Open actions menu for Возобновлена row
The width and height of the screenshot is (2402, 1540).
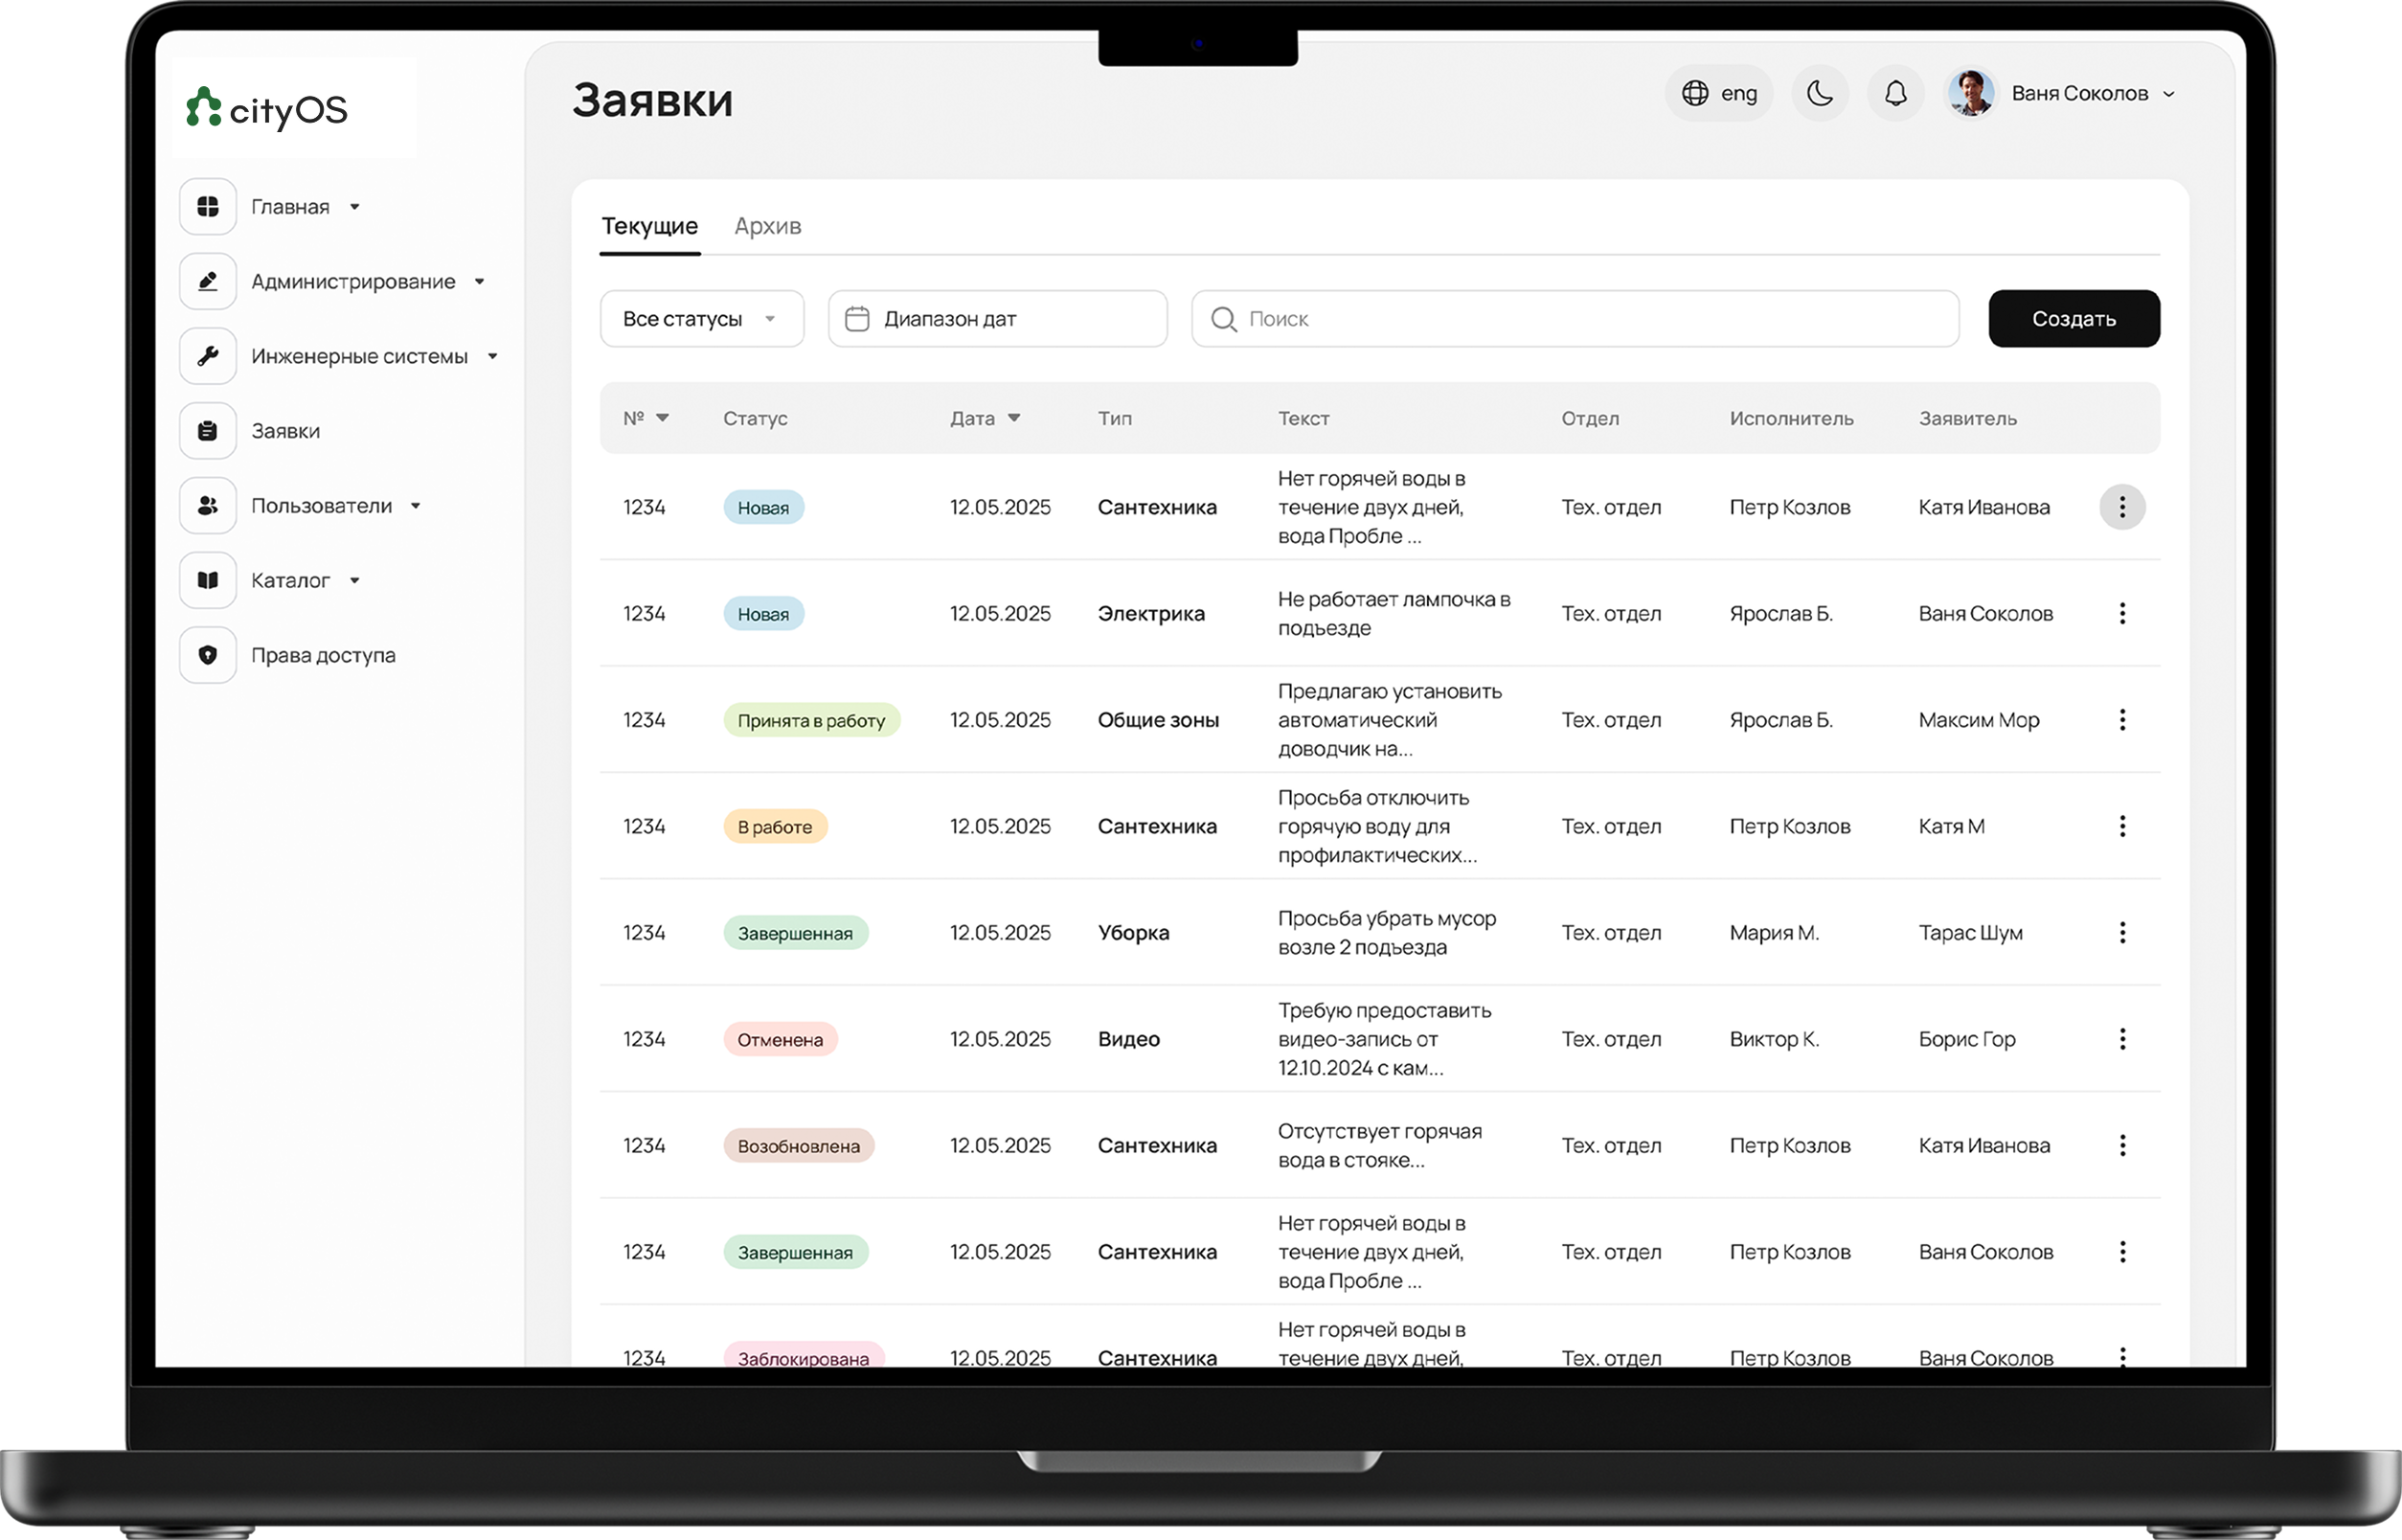coord(2122,1146)
